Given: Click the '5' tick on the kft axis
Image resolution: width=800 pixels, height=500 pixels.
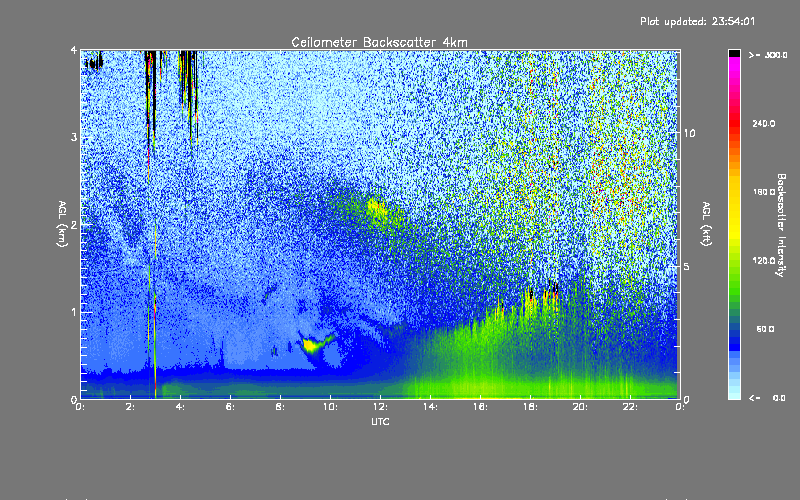Looking at the screenshot, I should (x=687, y=267).
